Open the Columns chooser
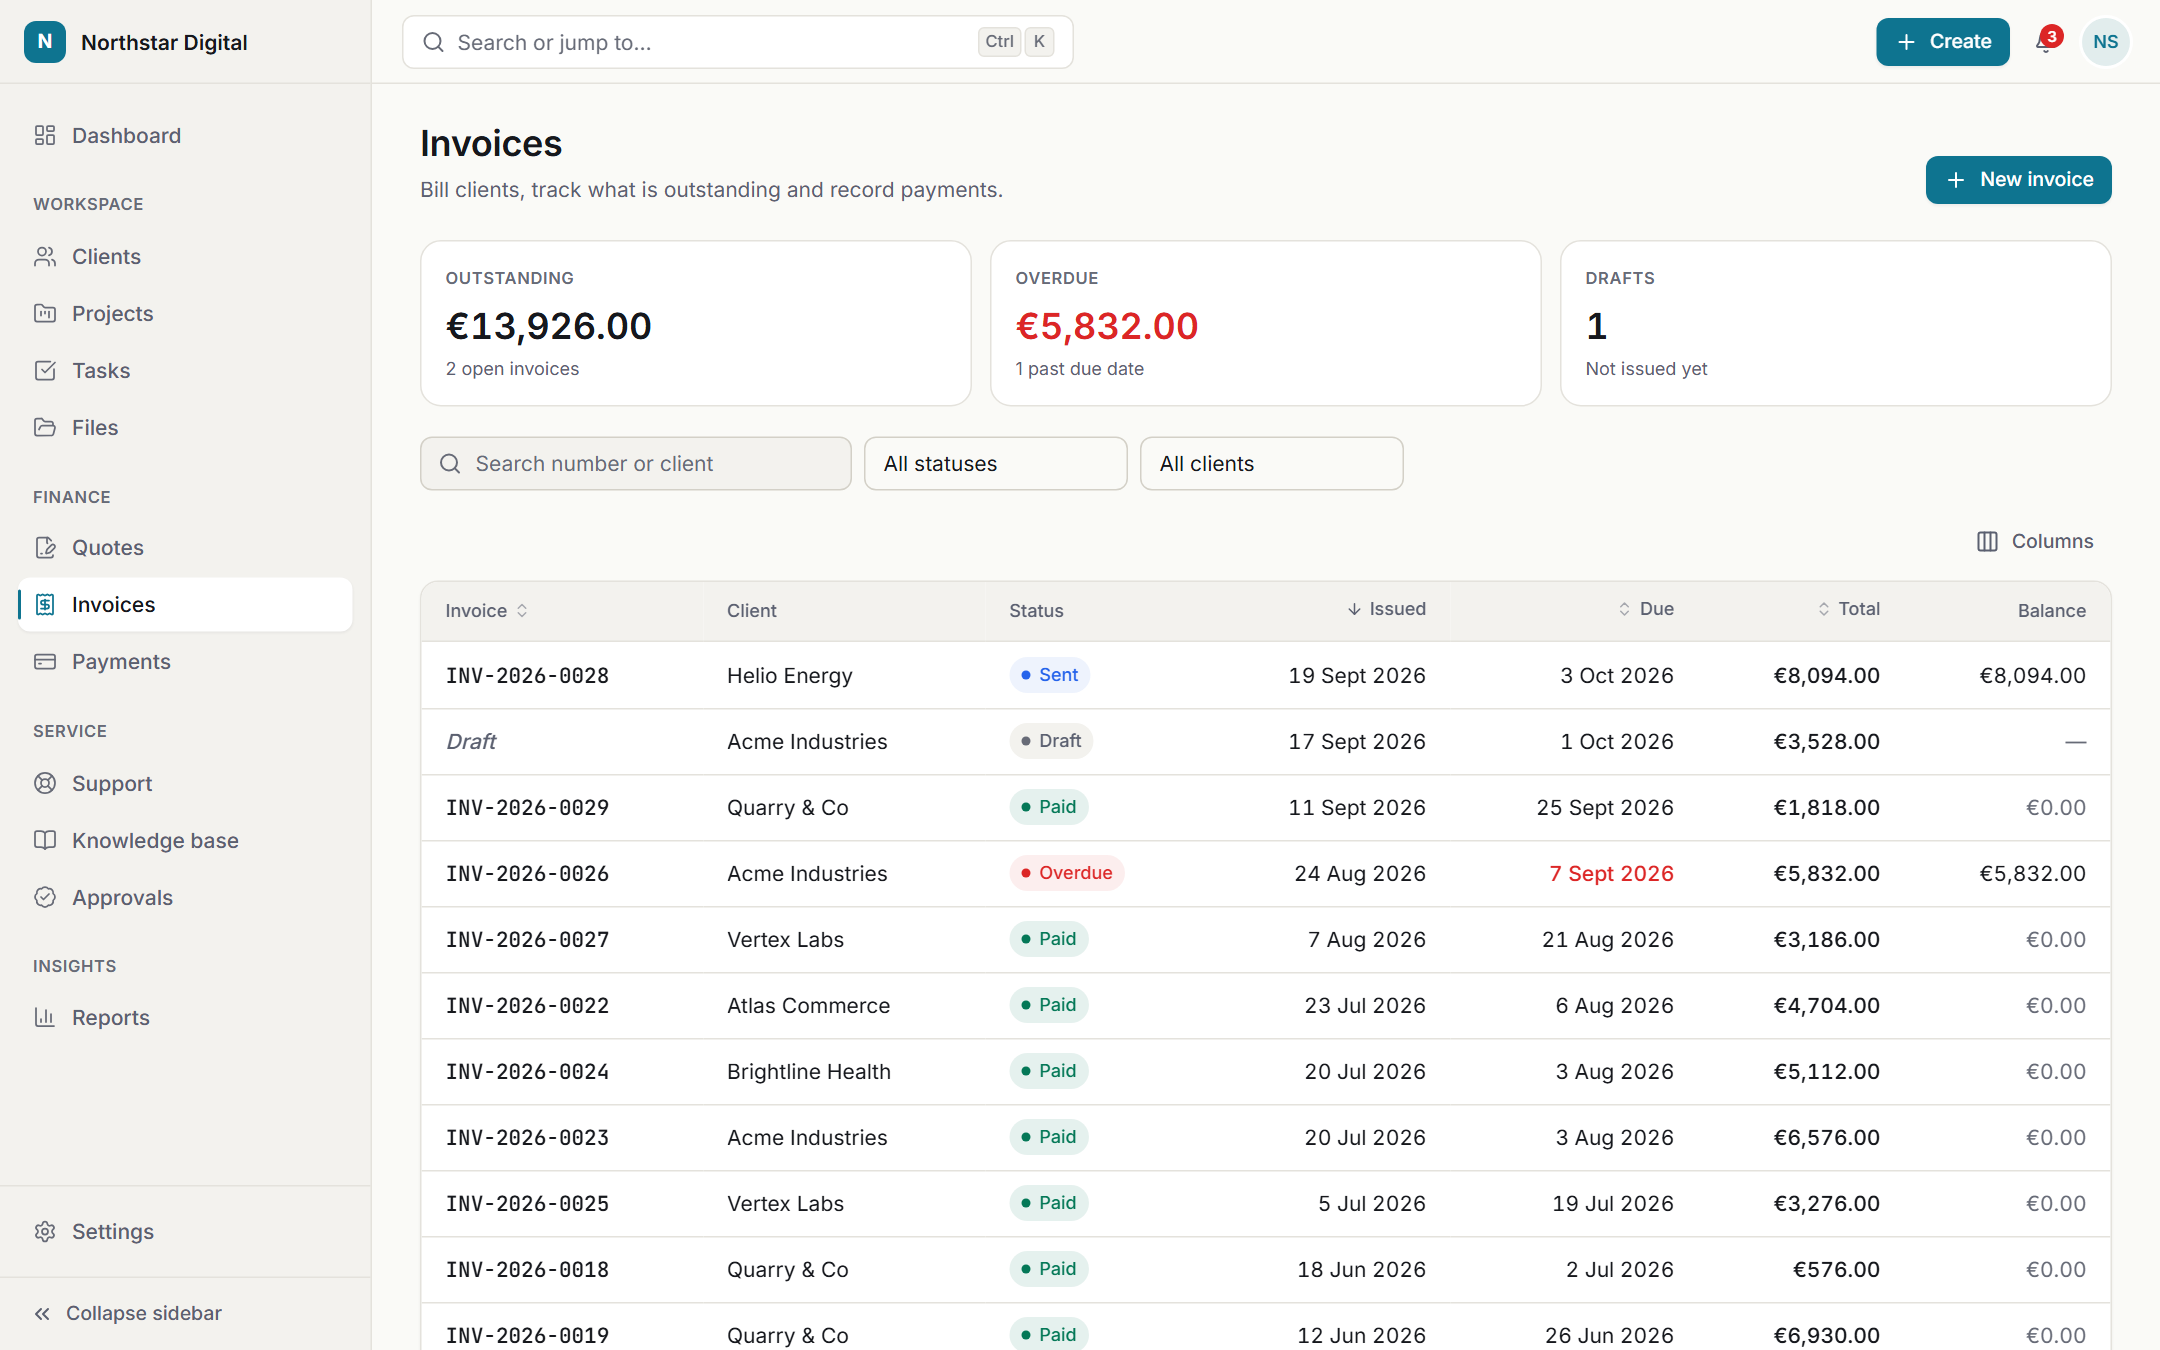The width and height of the screenshot is (2160, 1350). pos(2035,541)
